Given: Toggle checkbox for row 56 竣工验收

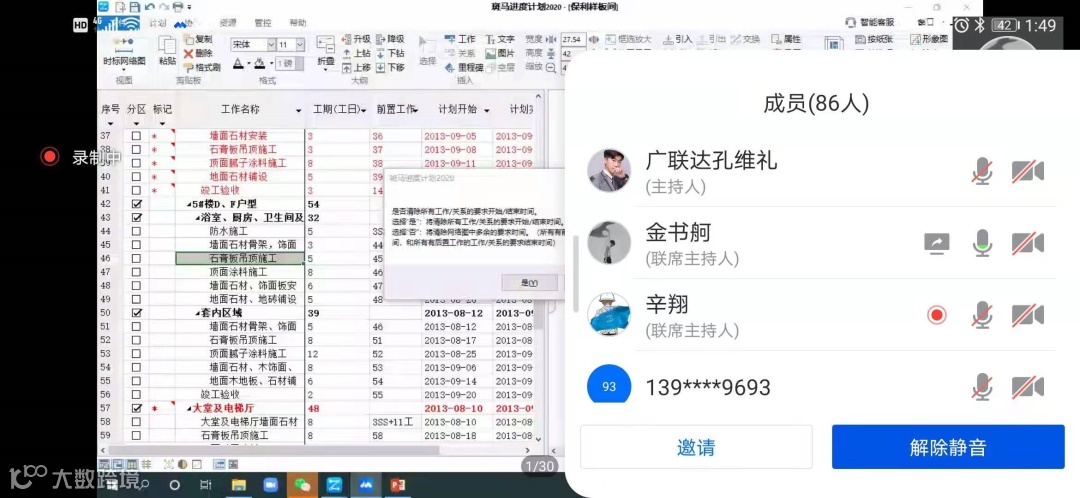Looking at the screenshot, I should [136, 395].
